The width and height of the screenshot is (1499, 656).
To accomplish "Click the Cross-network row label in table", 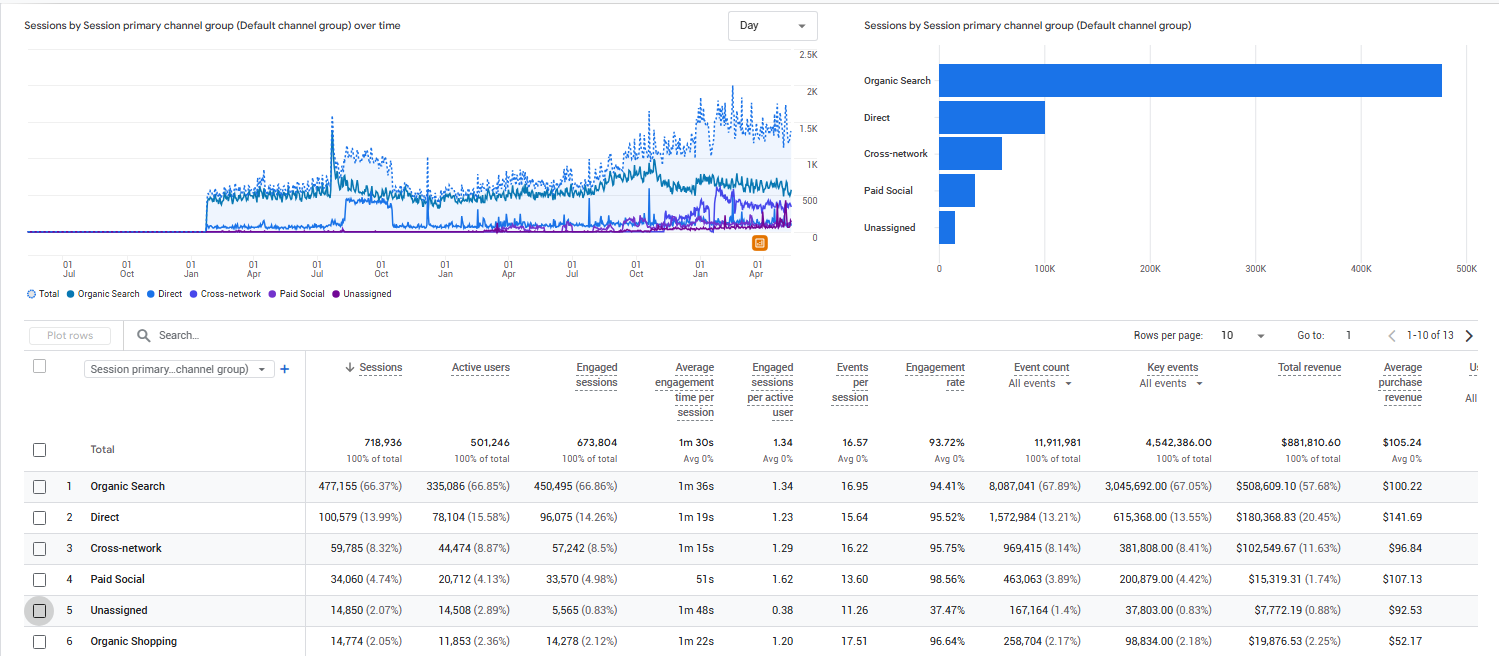I will 126,549.
